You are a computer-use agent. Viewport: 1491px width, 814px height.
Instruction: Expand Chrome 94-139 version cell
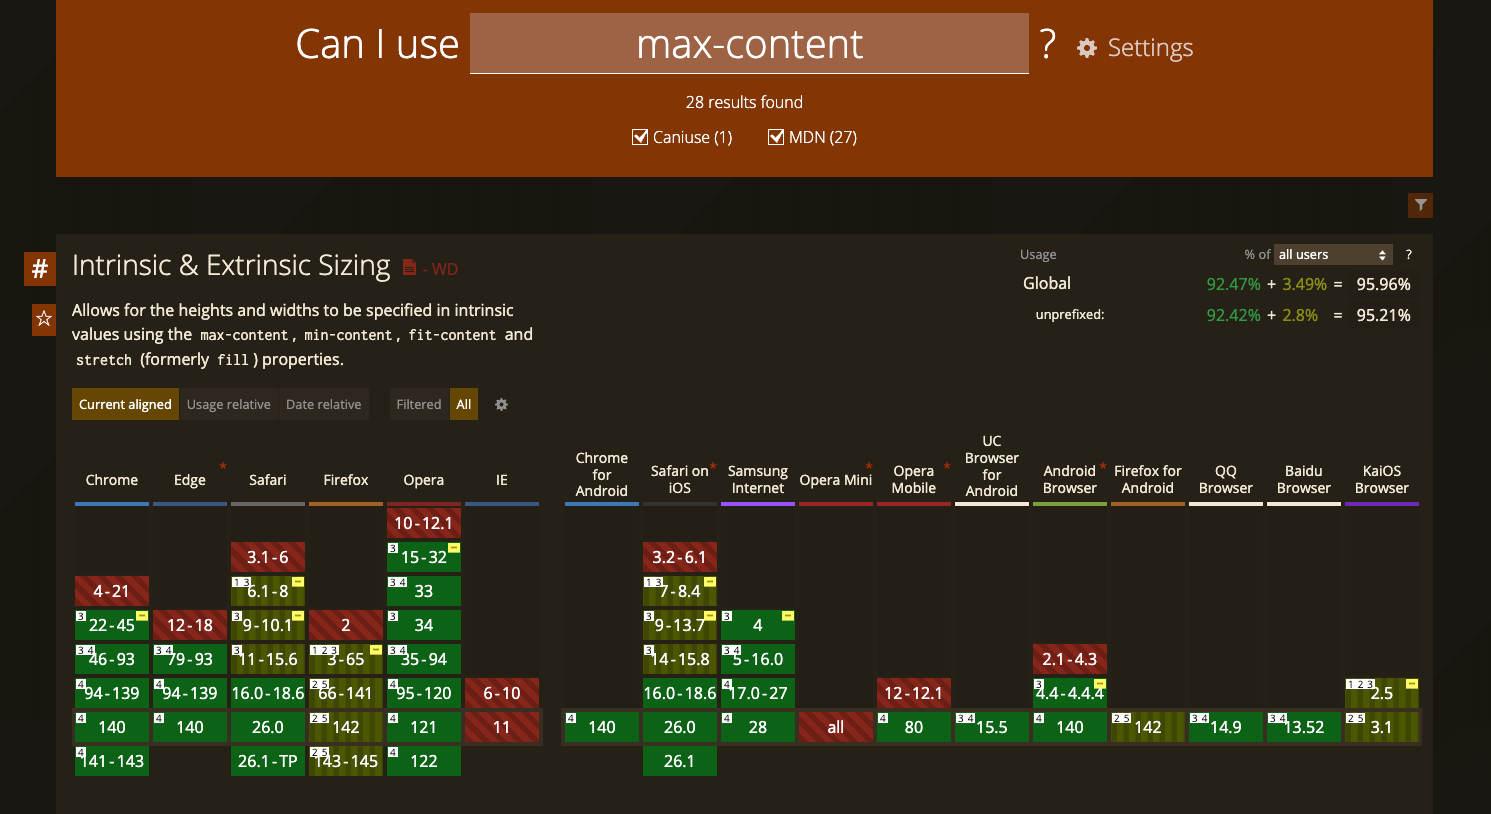coord(112,693)
